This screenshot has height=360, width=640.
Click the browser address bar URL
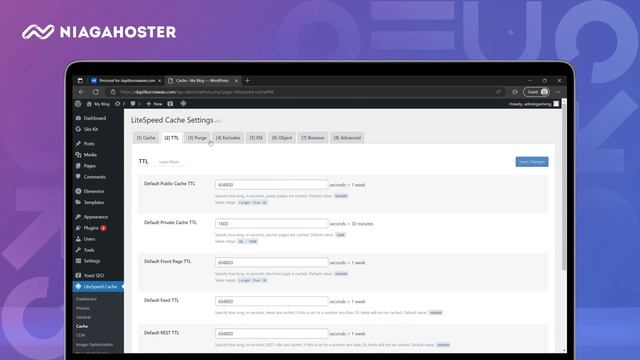tap(197, 92)
